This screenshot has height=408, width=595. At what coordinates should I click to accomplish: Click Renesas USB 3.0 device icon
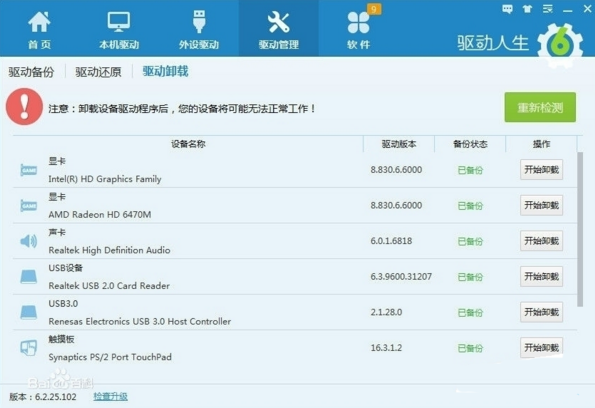pyautogui.click(x=28, y=312)
